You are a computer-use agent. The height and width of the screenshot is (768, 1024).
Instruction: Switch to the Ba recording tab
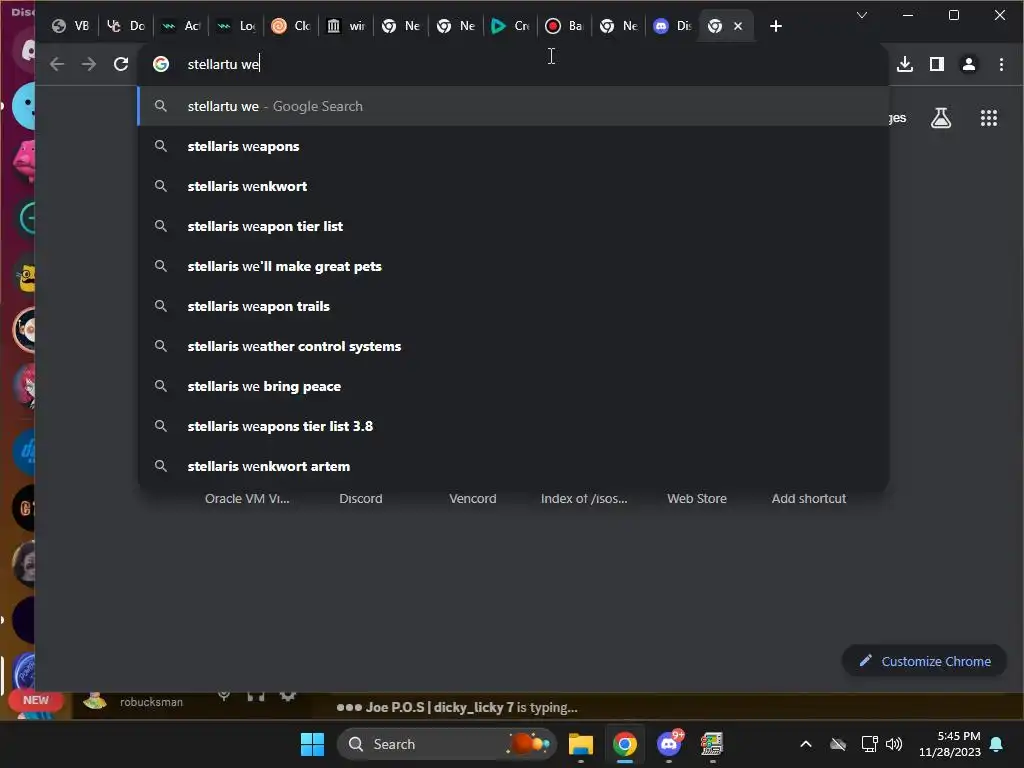(565, 26)
